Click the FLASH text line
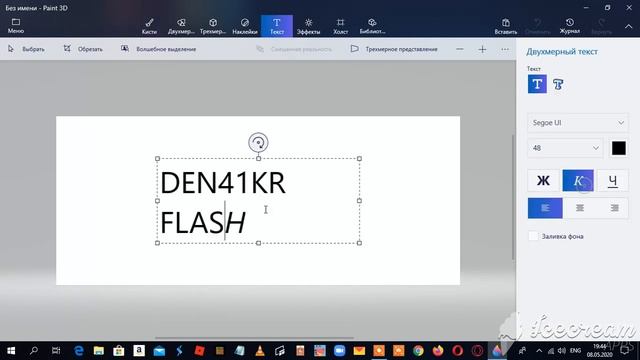The image size is (640, 360). pyautogui.click(x=203, y=222)
